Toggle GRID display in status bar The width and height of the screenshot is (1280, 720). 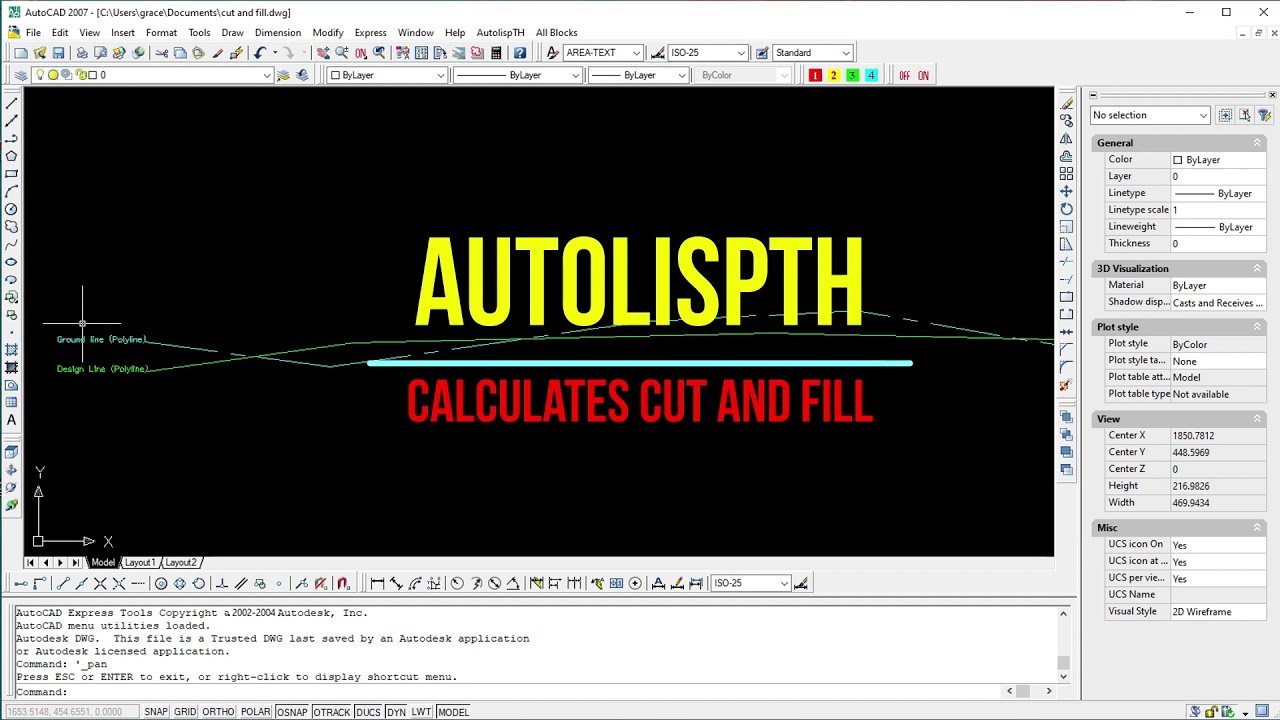(x=185, y=712)
